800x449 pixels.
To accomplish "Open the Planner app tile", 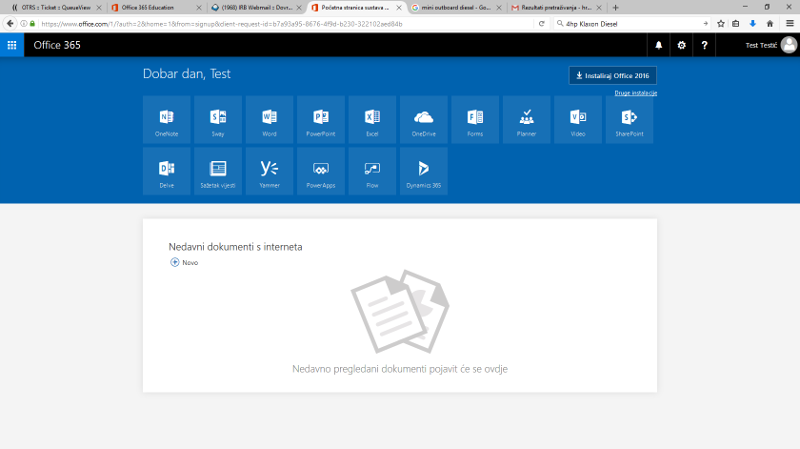I will pyautogui.click(x=526, y=120).
